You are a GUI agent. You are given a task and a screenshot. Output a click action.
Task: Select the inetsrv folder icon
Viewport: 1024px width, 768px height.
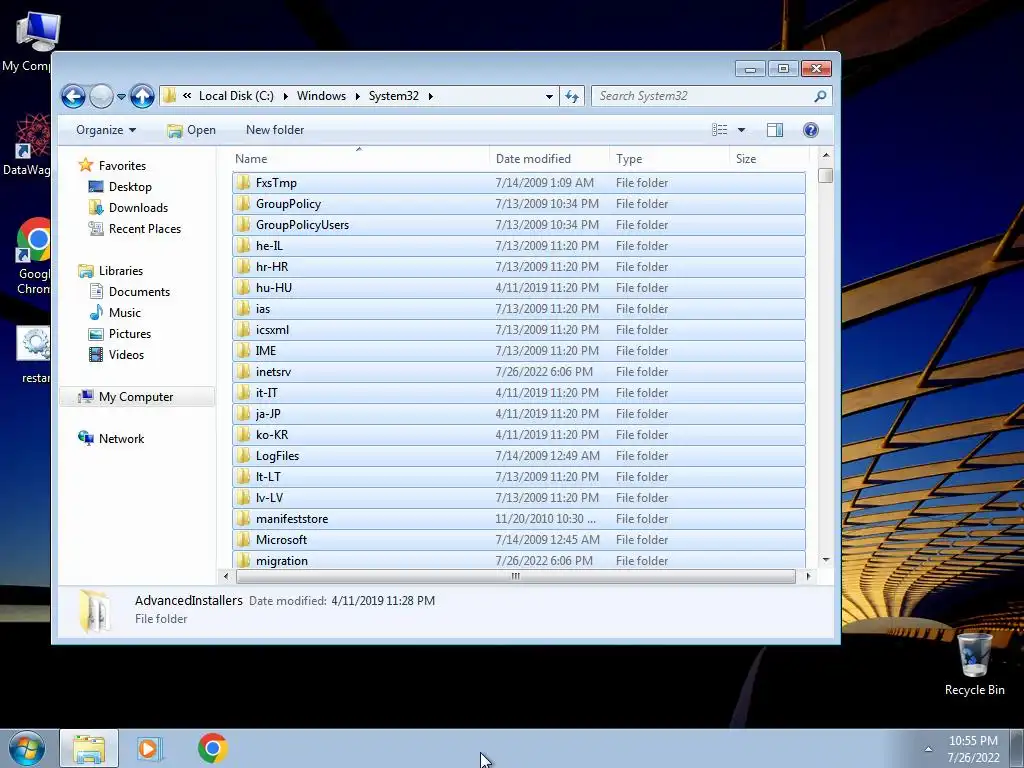click(243, 372)
